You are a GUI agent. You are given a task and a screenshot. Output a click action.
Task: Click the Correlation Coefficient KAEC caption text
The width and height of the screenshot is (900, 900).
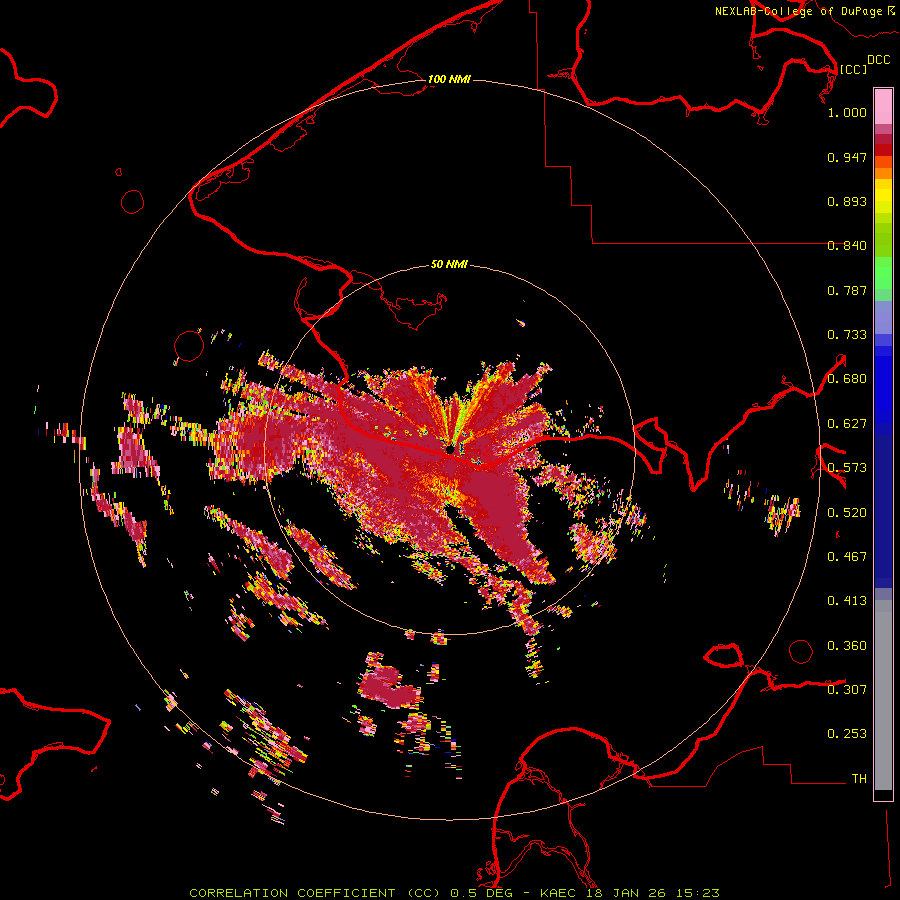coord(454,893)
